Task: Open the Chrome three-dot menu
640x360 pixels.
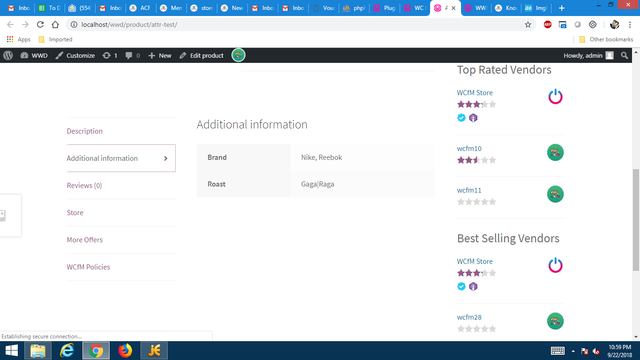Action: [x=630, y=24]
